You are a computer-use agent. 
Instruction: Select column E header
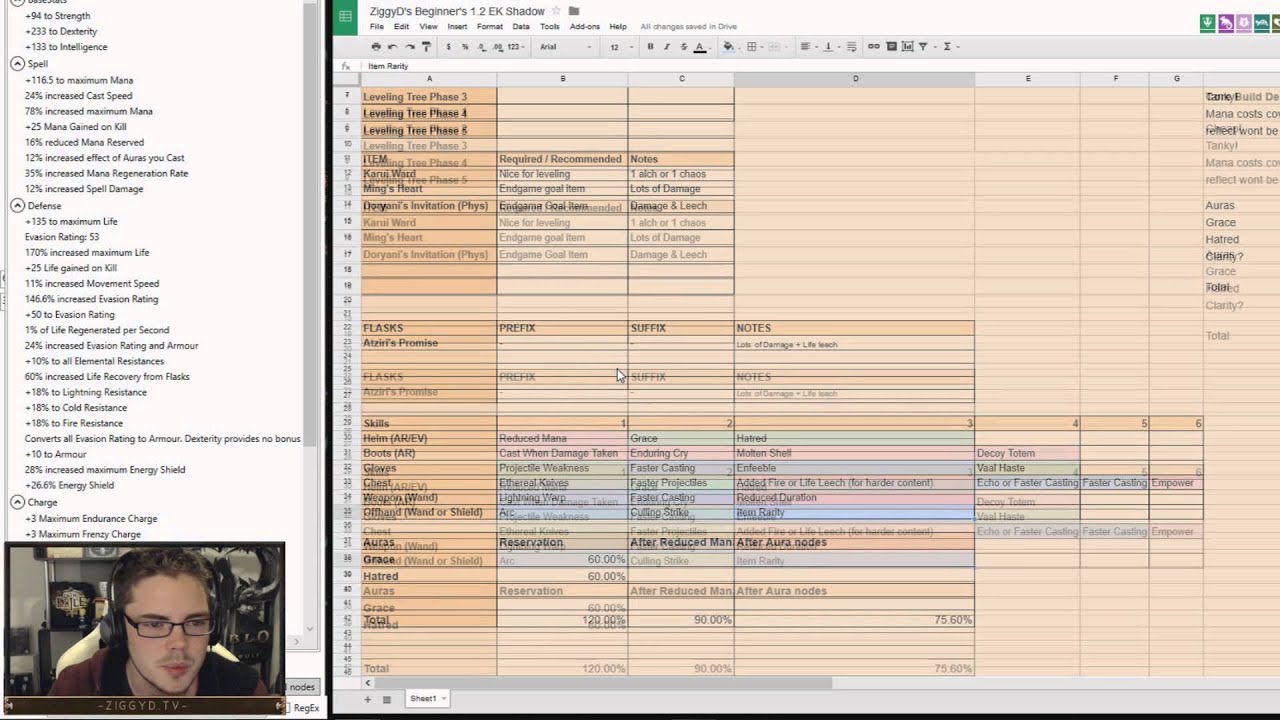point(1027,79)
